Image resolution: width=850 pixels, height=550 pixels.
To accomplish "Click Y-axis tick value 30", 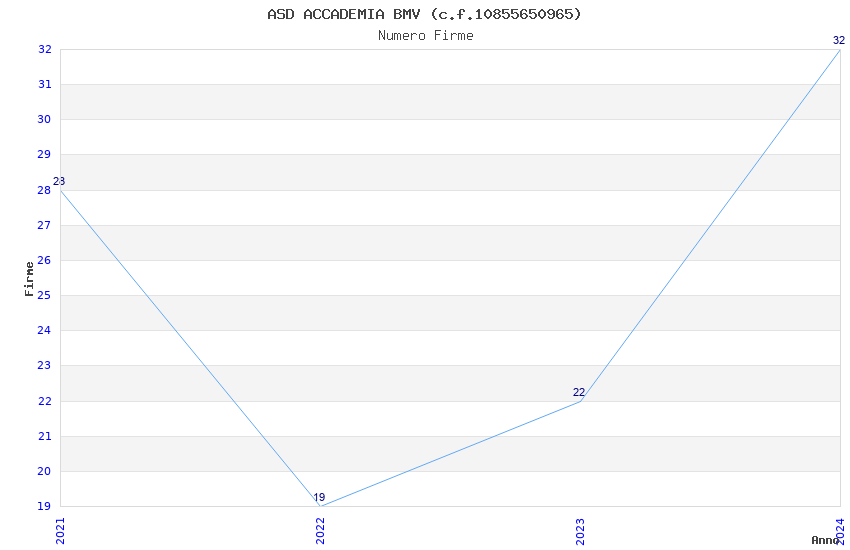I will coord(44,120).
